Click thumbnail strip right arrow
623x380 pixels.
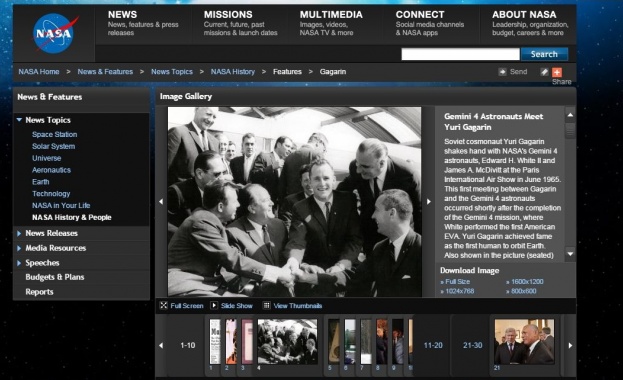(x=570, y=345)
